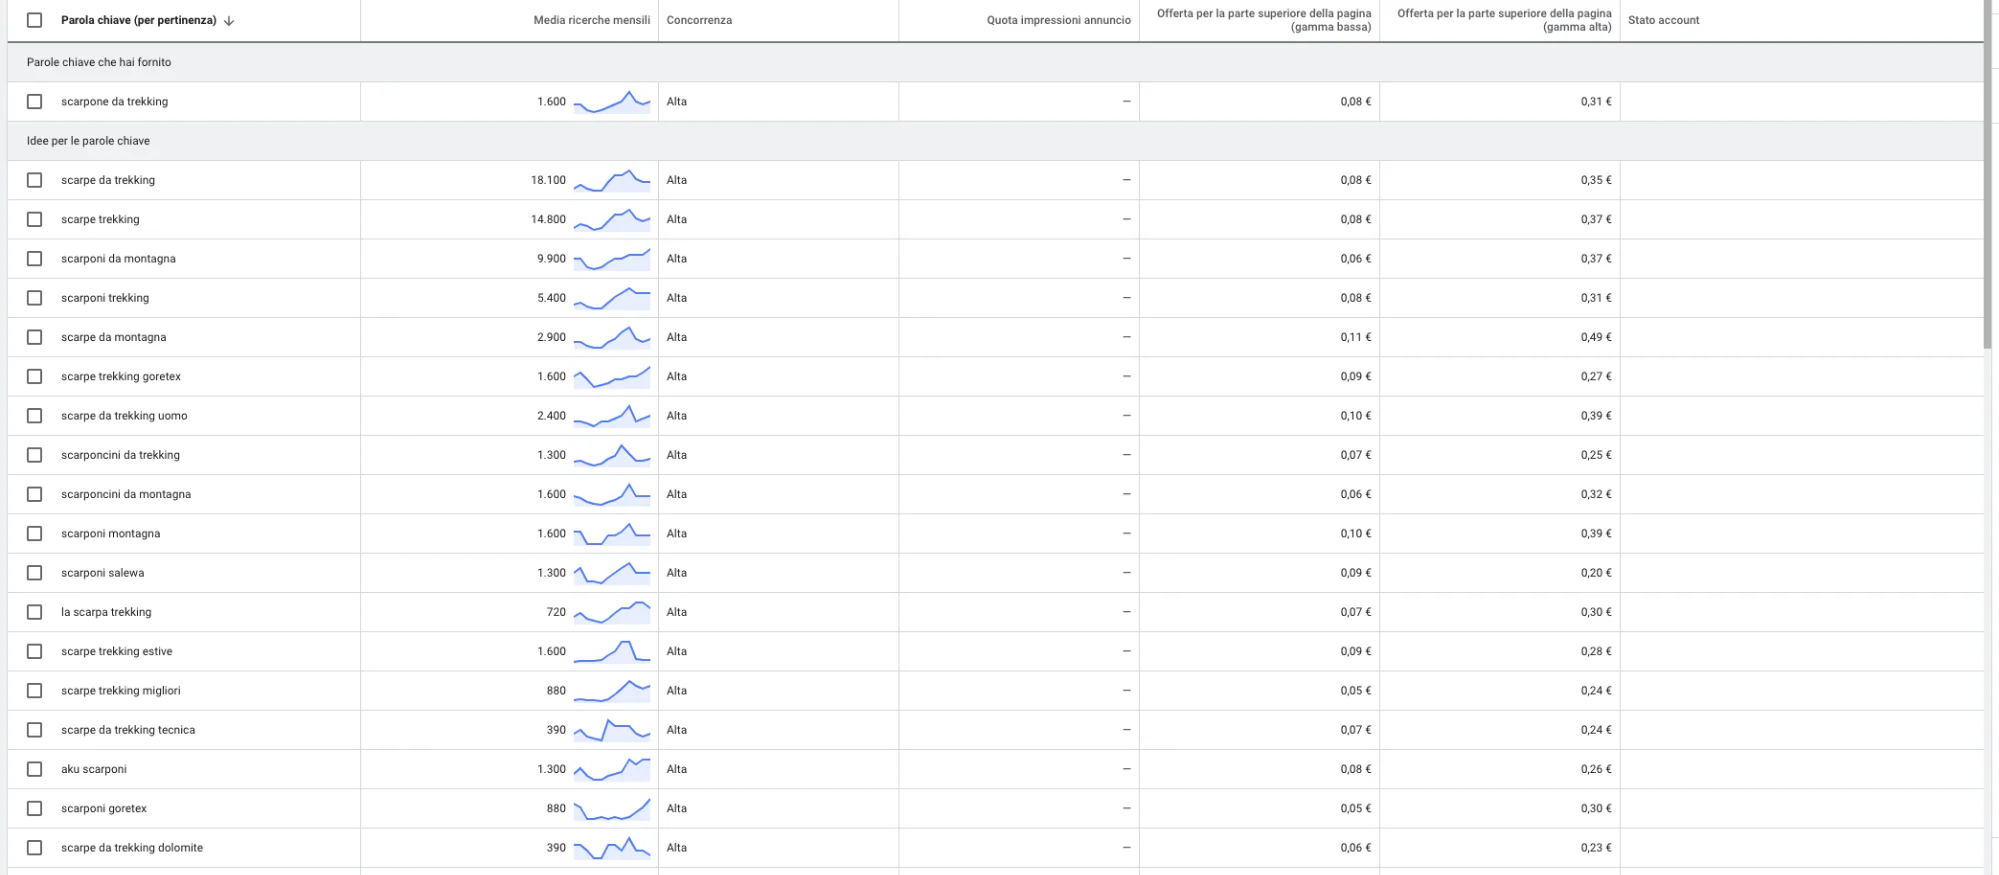
Task: Check scarponcini da montagna row
Action: pyautogui.click(x=35, y=494)
